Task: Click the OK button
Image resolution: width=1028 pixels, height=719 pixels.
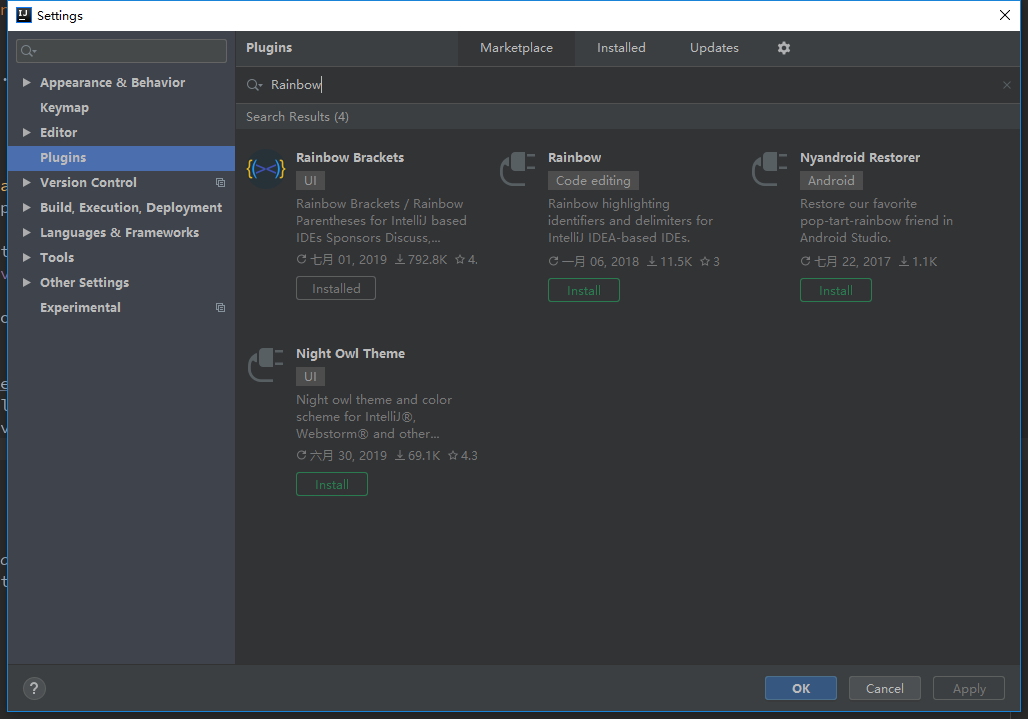Action: 800,688
